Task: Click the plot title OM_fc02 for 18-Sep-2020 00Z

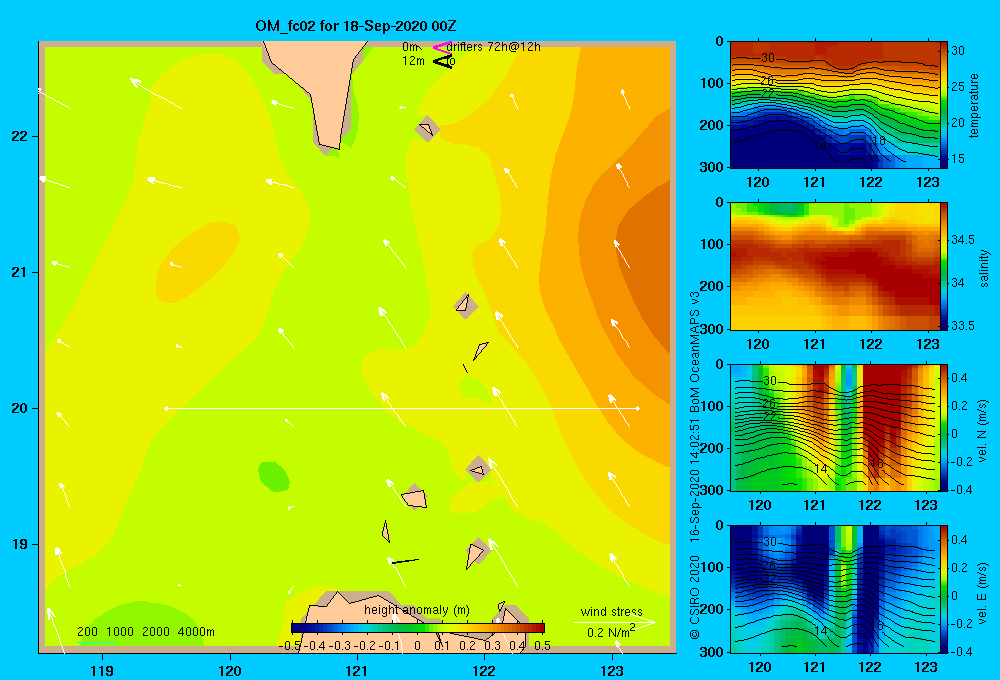Action: point(356,26)
